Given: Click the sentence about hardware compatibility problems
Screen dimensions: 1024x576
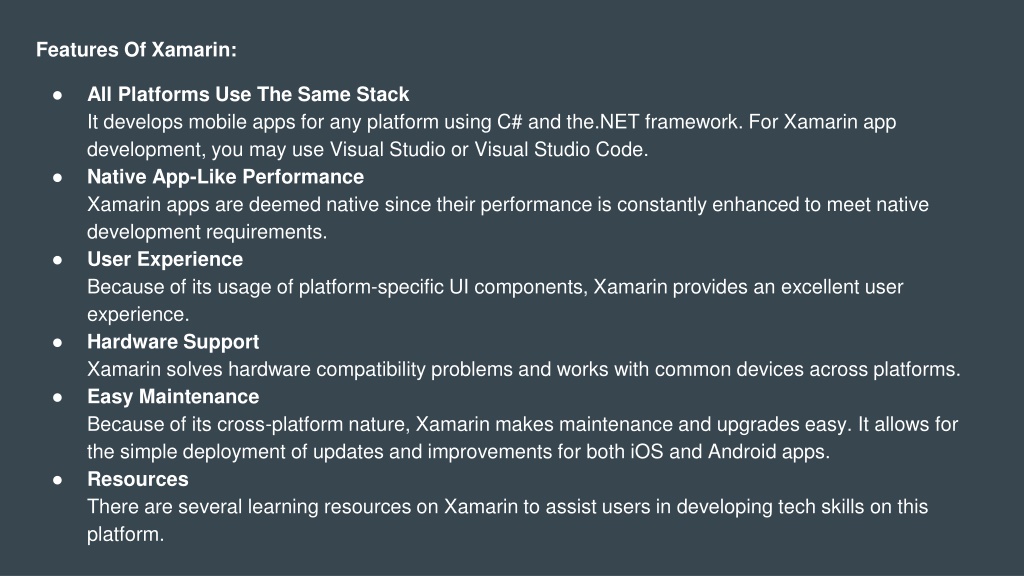Looking at the screenshot, I should point(524,369).
